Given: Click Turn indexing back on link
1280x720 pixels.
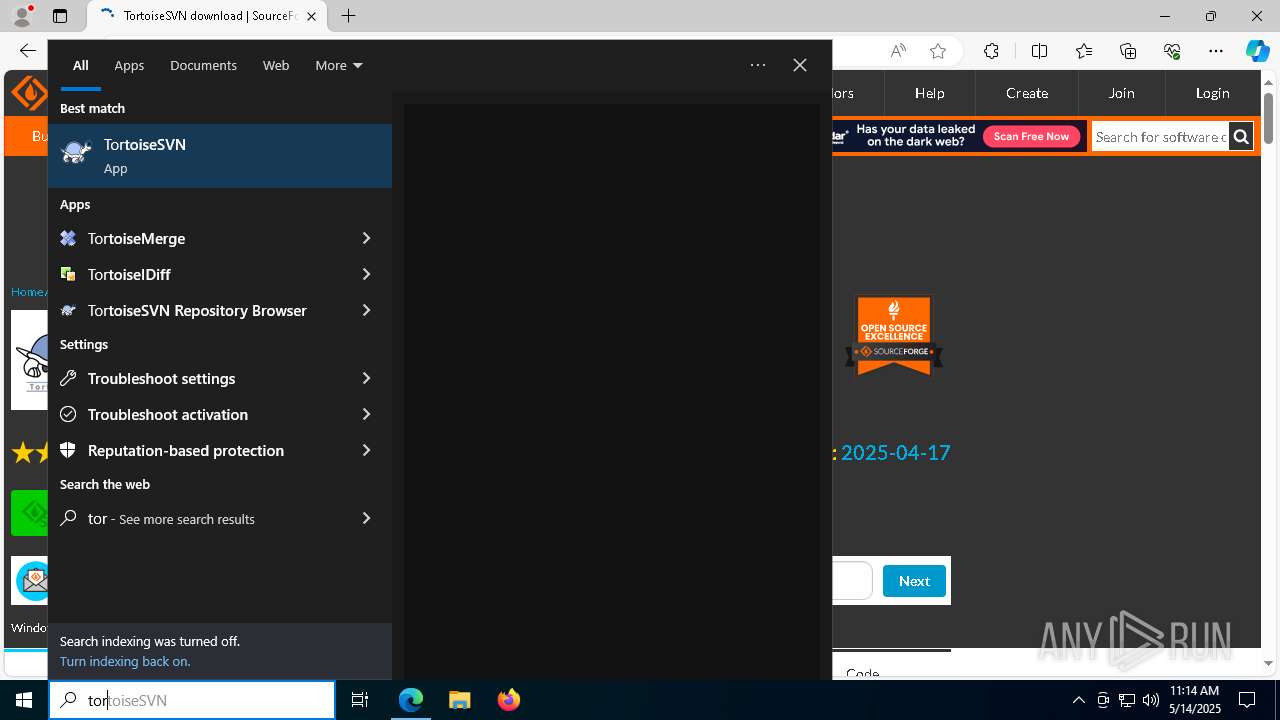Looking at the screenshot, I should [125, 661].
